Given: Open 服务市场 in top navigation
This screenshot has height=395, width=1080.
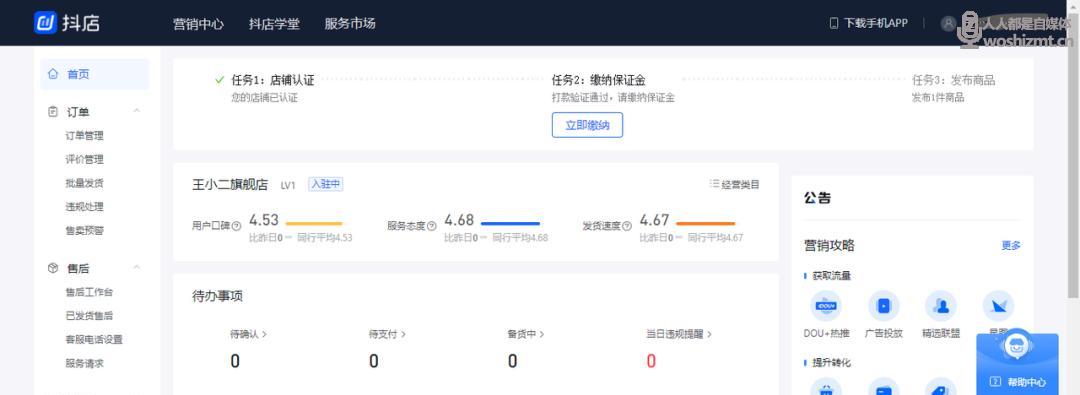Looking at the screenshot, I should pos(350,23).
